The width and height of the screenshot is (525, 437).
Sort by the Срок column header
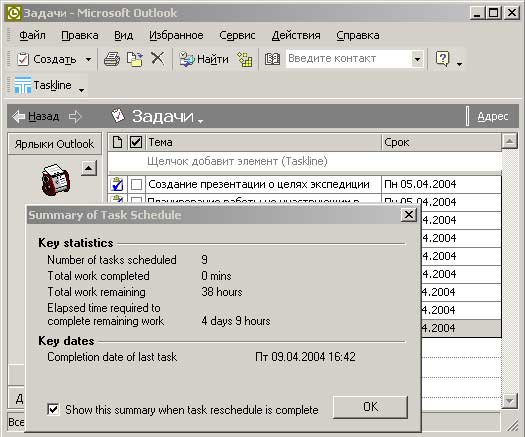[441, 142]
